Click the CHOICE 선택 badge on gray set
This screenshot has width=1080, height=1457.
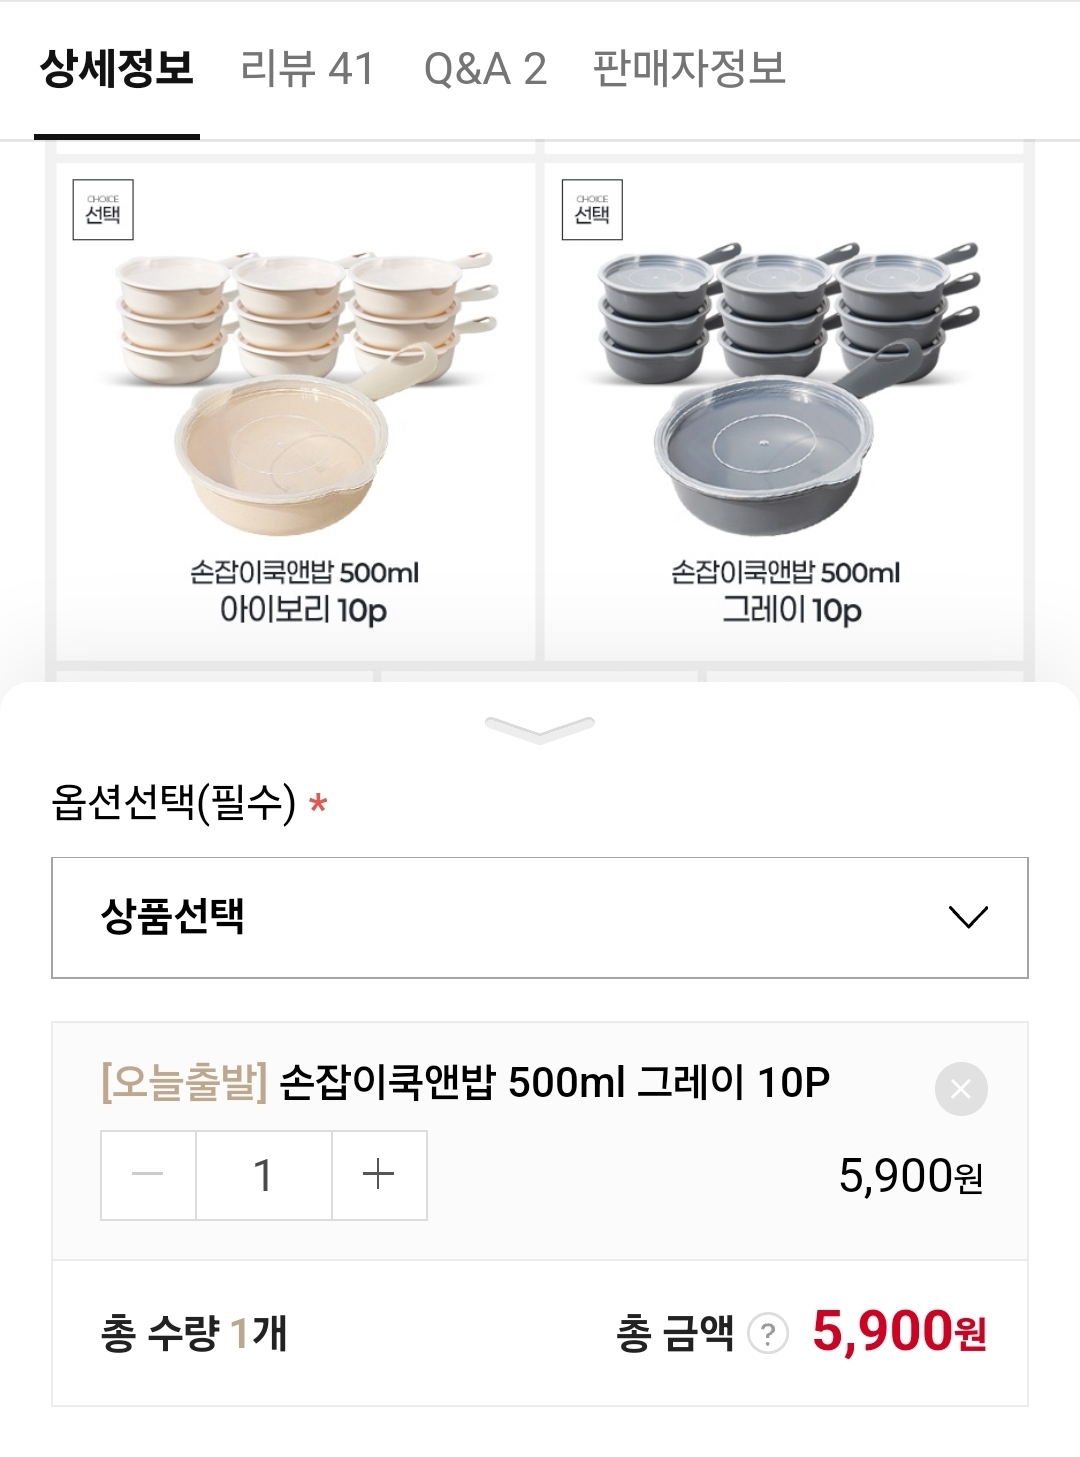click(592, 210)
